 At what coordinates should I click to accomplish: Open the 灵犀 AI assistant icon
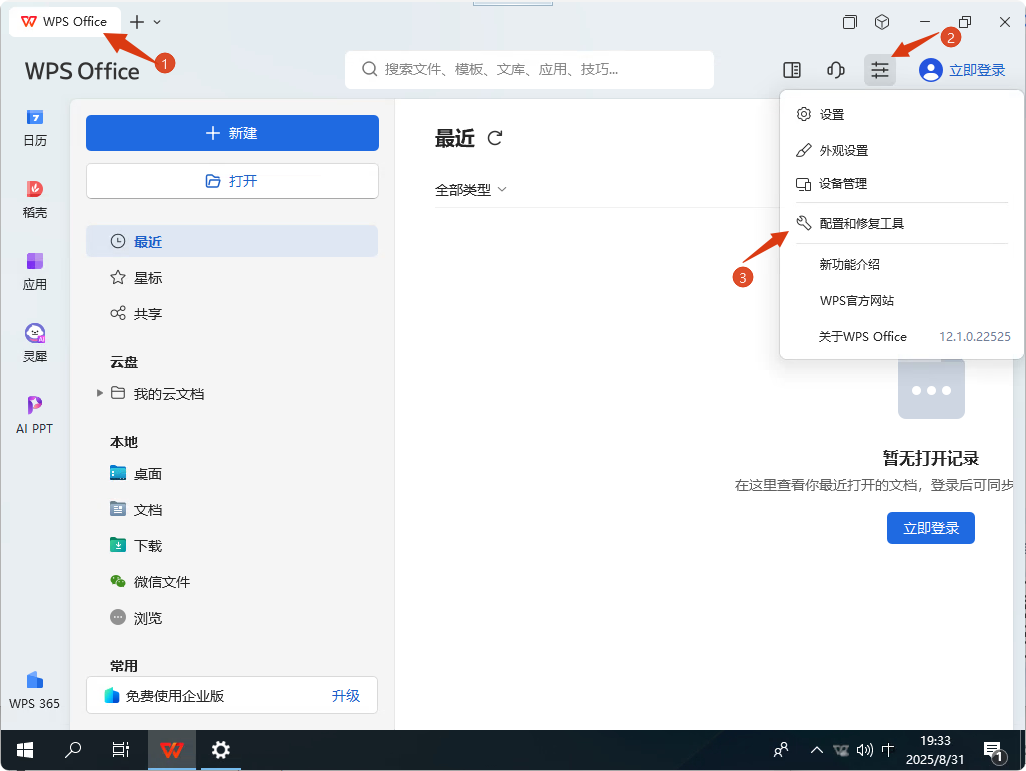35,342
